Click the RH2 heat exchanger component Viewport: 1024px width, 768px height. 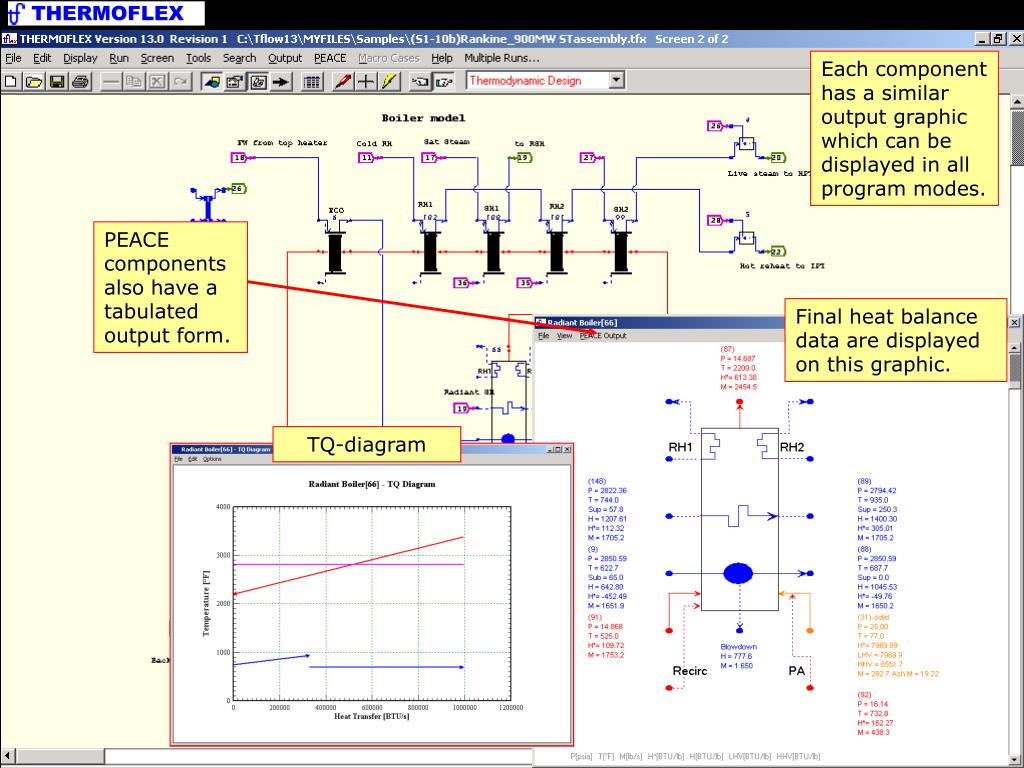(x=557, y=253)
